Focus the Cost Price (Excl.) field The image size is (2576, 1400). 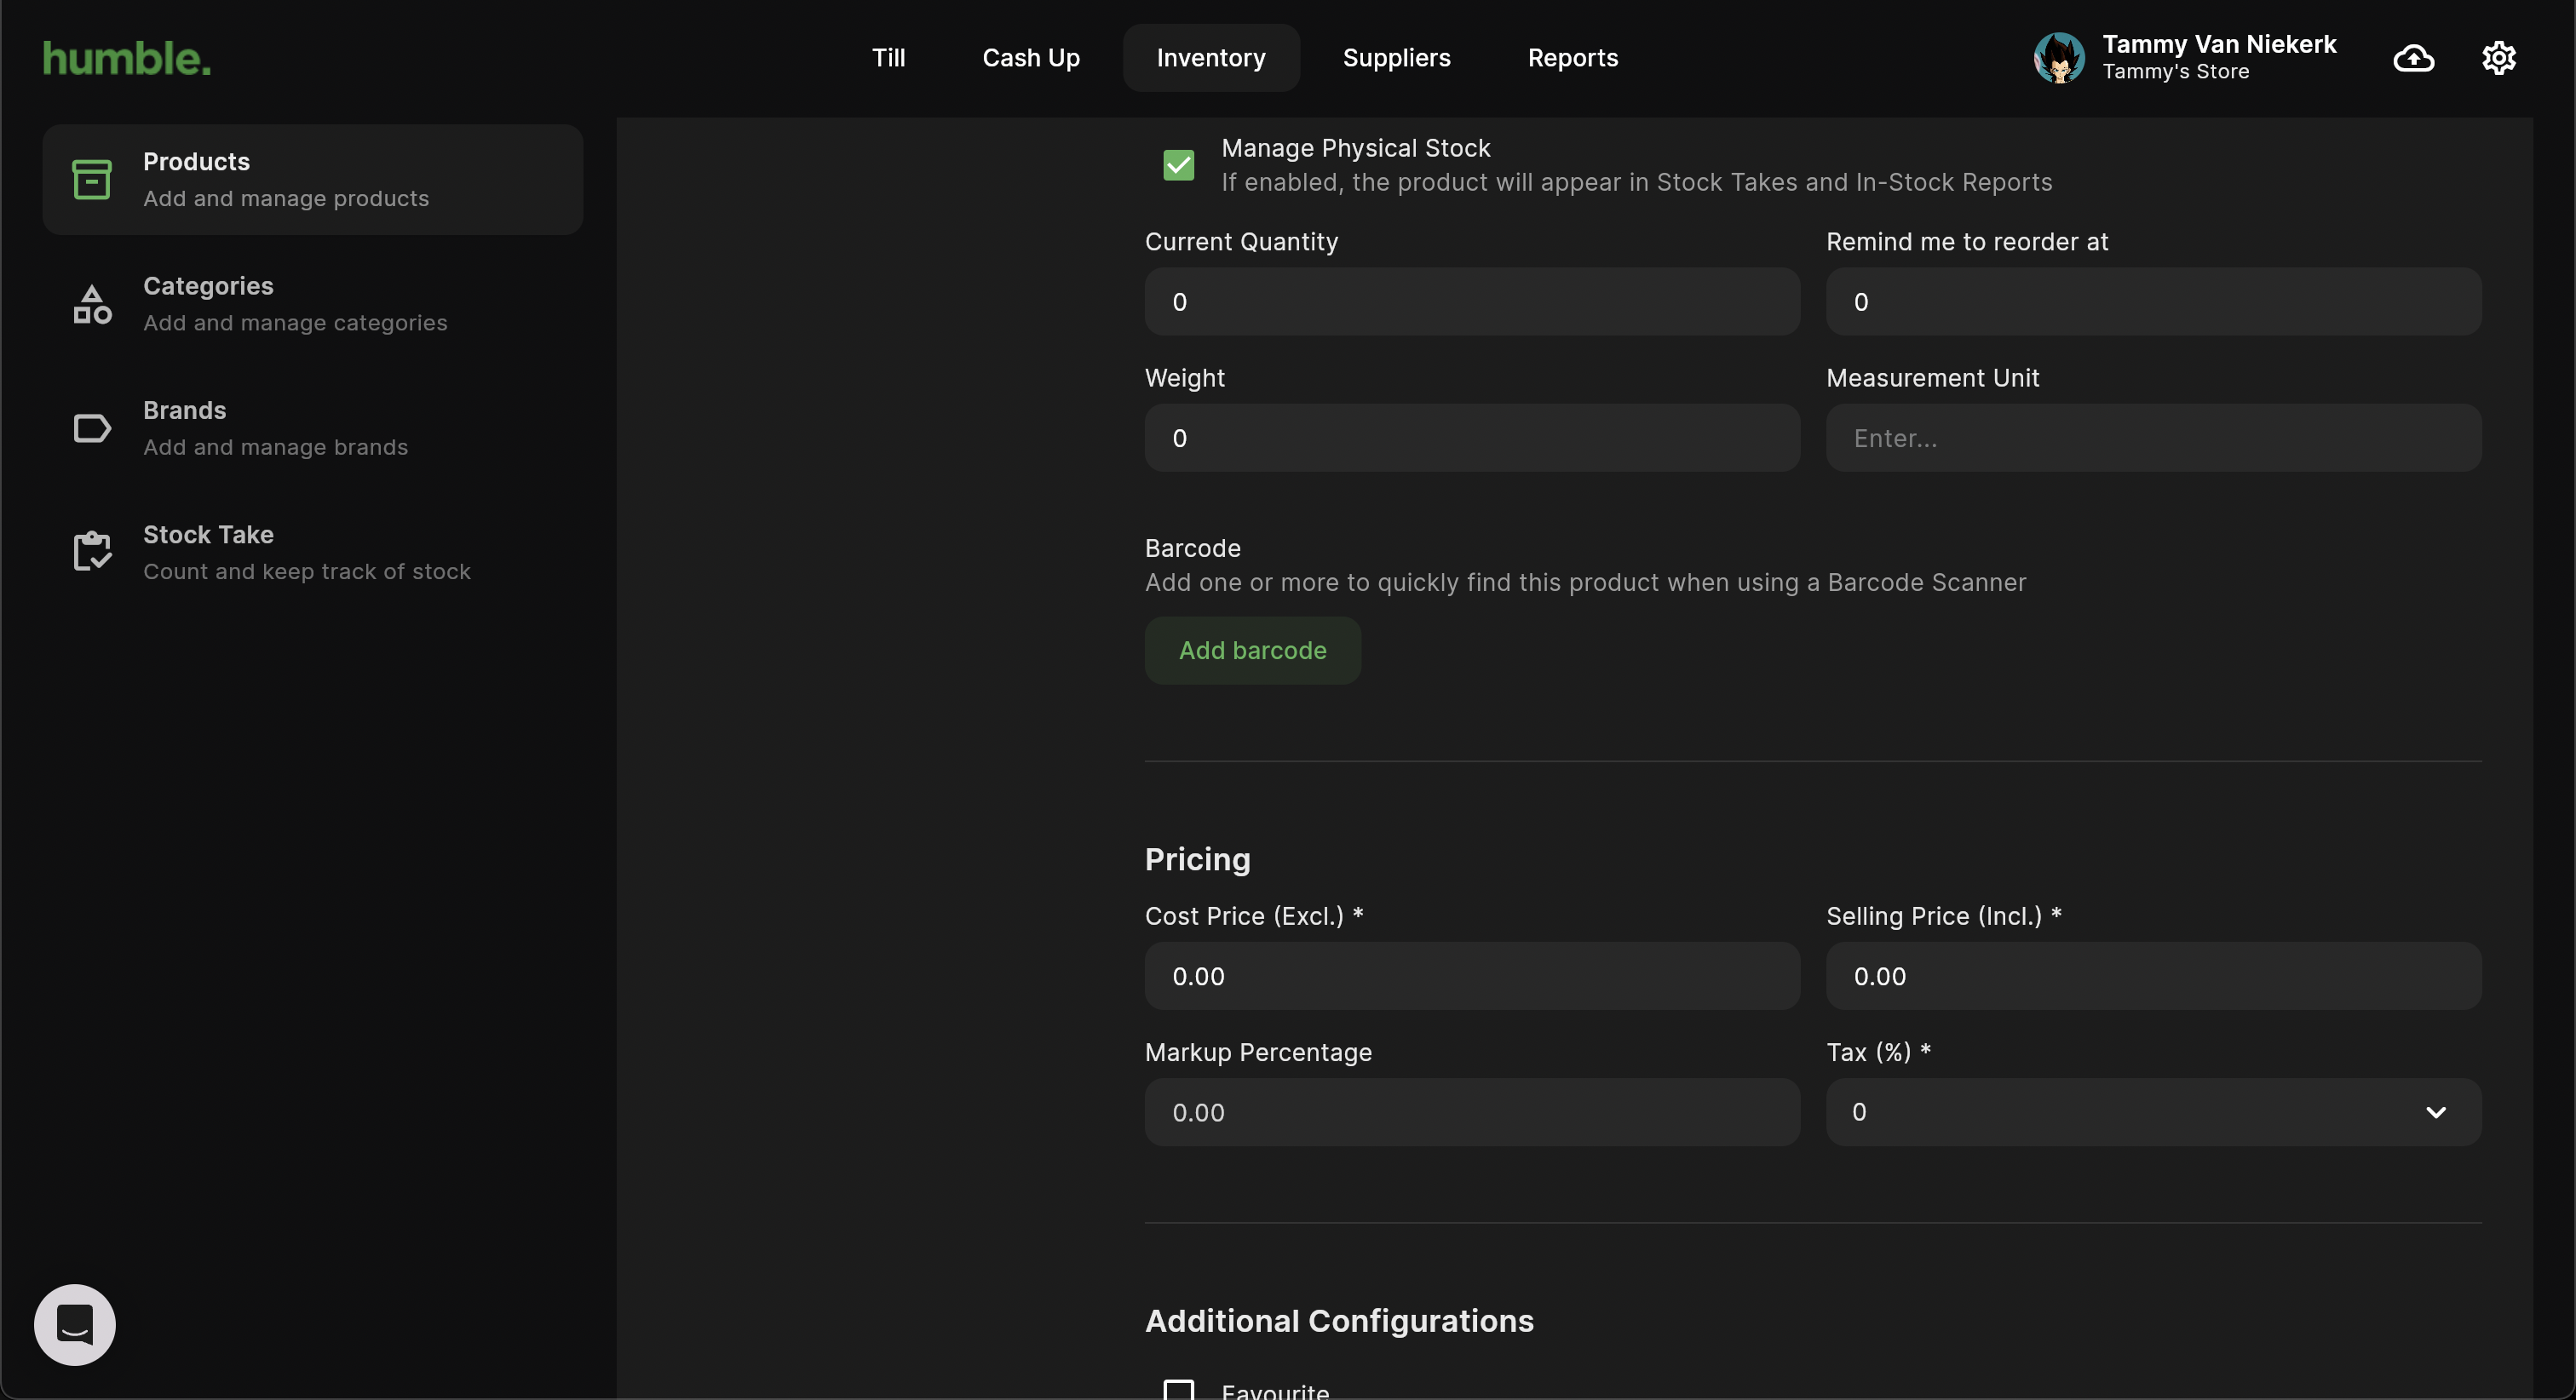[x=1472, y=976]
